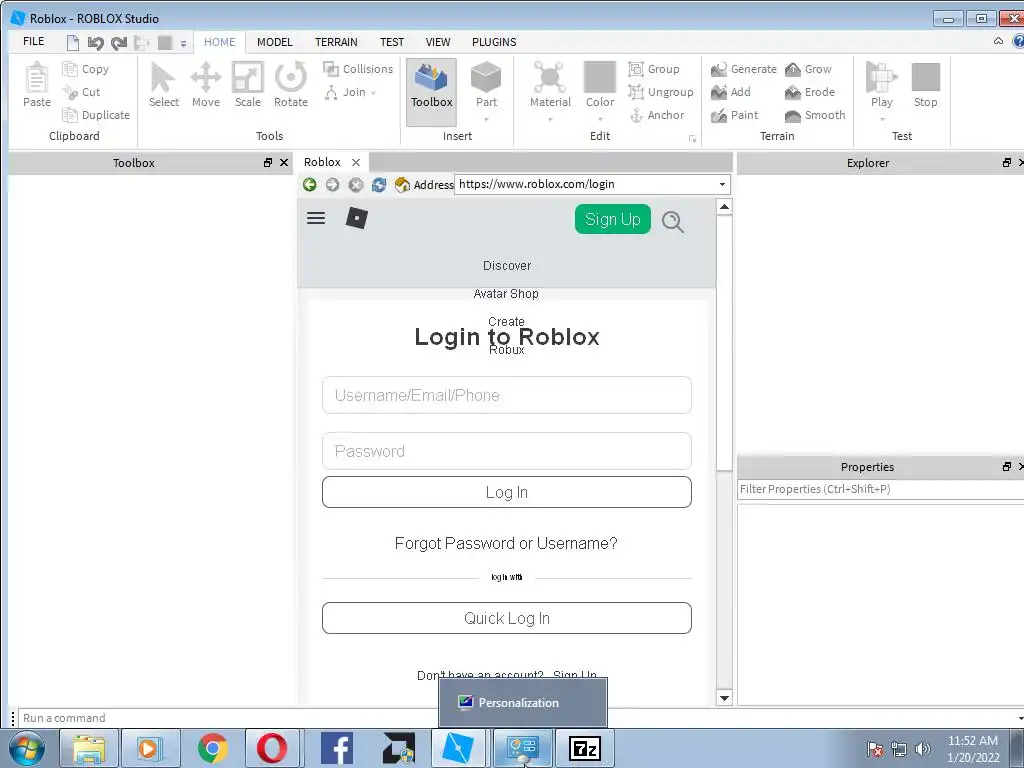Switch to the TERRAIN ribbon tab
The image size is (1024, 768).
point(336,42)
